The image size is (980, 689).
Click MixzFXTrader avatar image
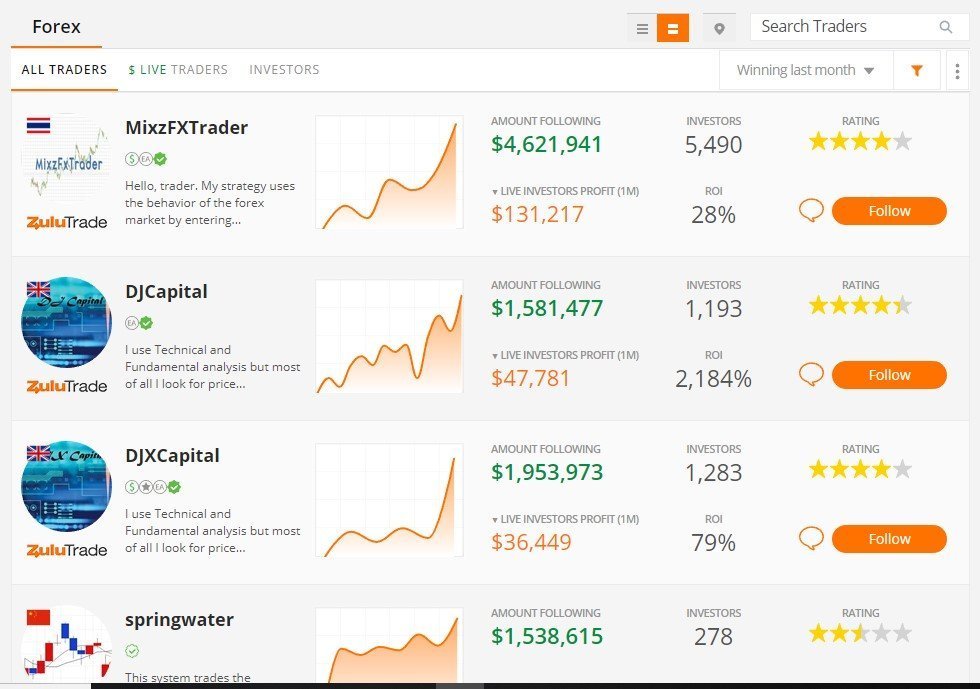click(x=66, y=158)
